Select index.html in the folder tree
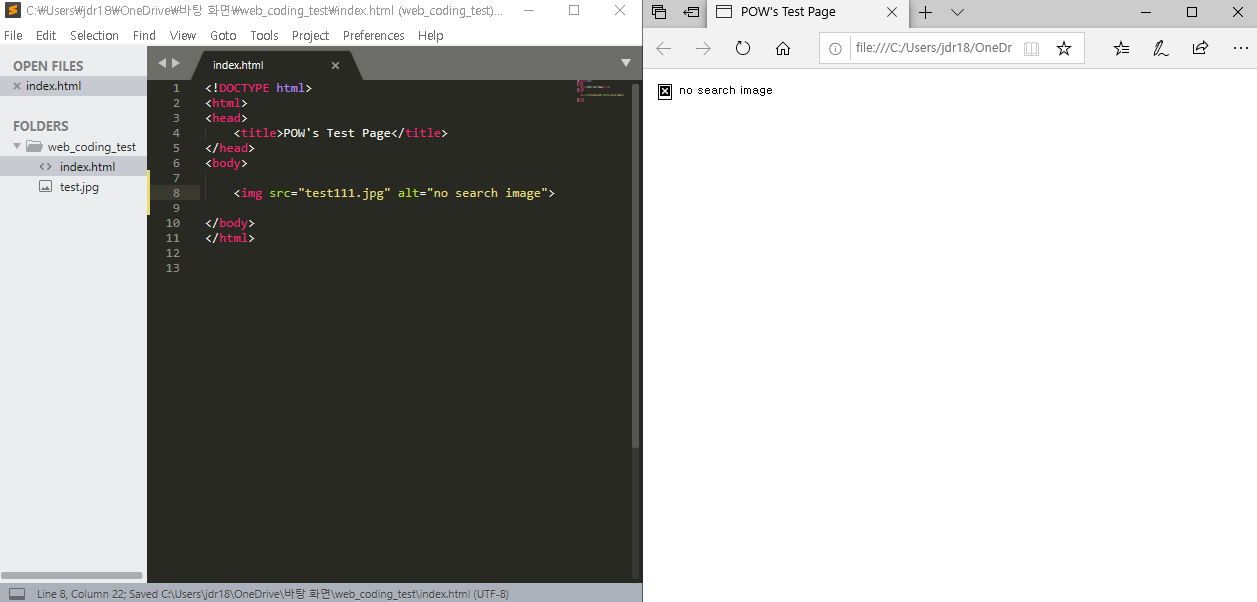The width and height of the screenshot is (1257, 602). (x=73, y=167)
